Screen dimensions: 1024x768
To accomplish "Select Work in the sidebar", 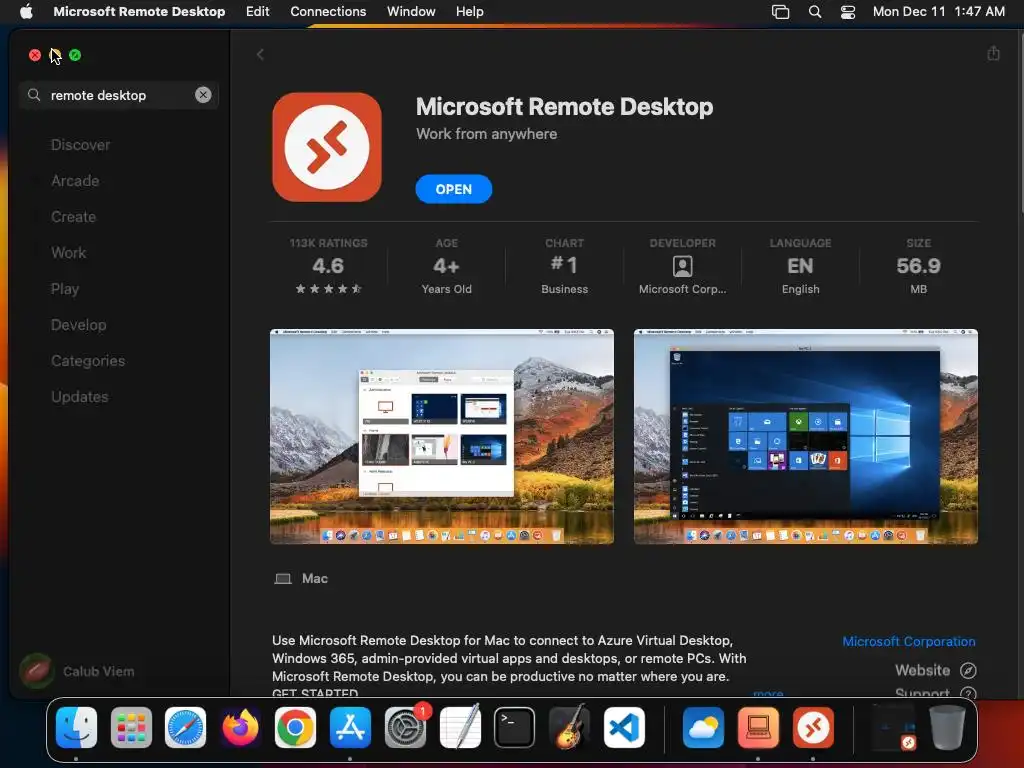I will tap(69, 252).
